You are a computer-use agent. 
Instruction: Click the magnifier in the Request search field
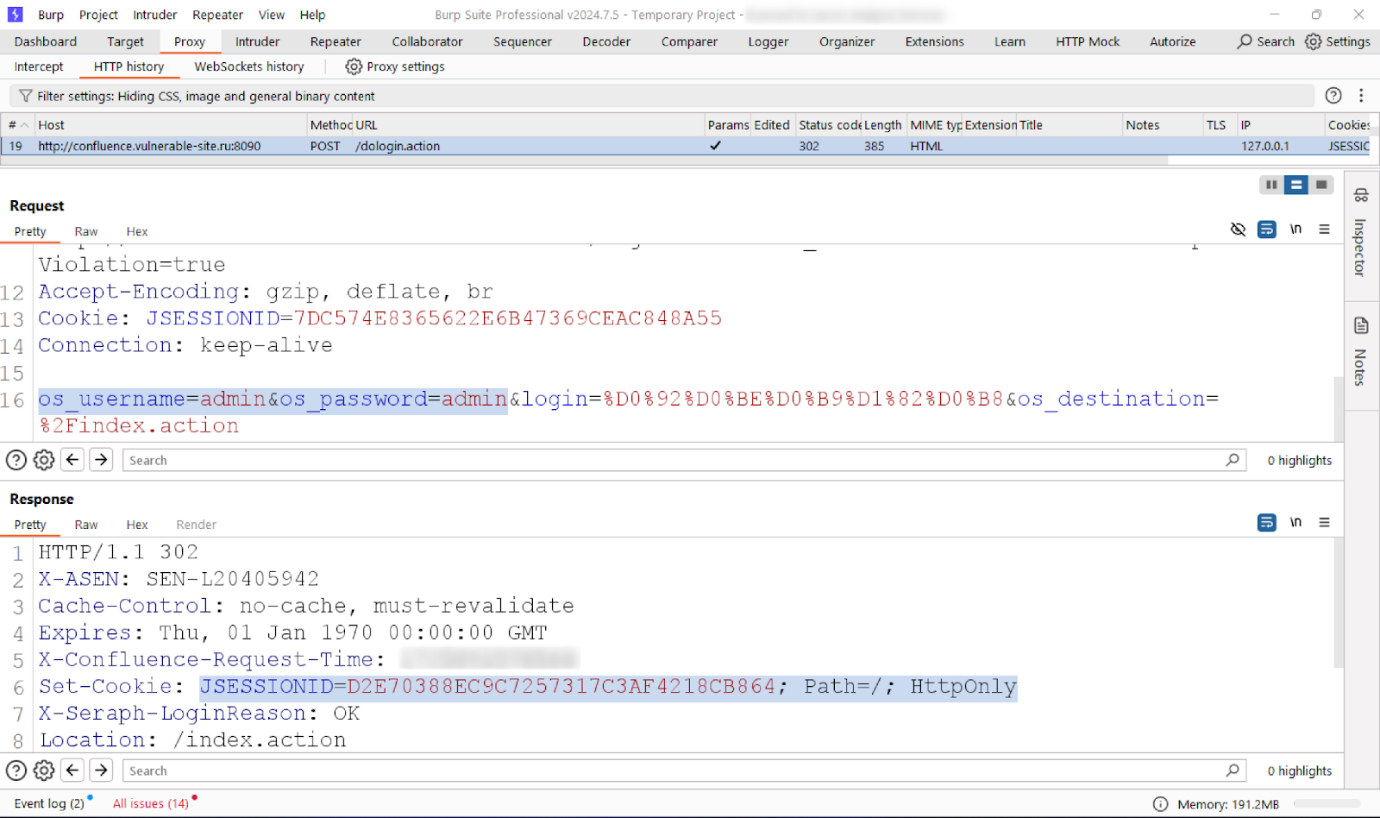click(x=1233, y=460)
